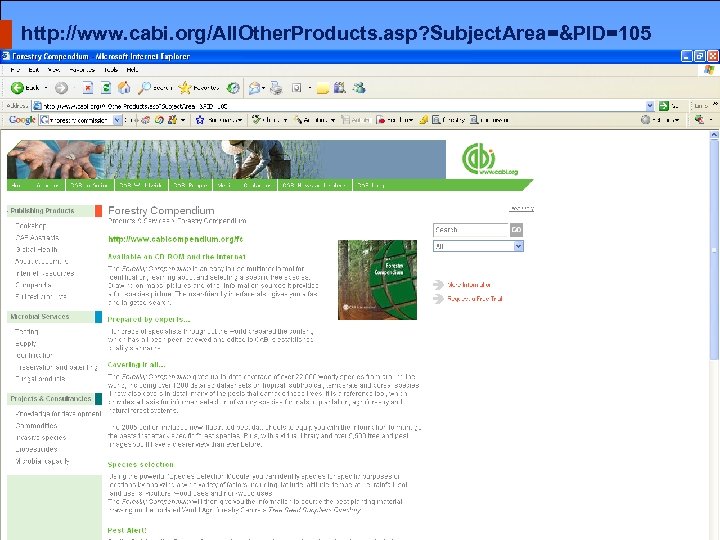Open CAB Abstracts in the left sidebar
The height and width of the screenshot is (540, 720).
37,237
